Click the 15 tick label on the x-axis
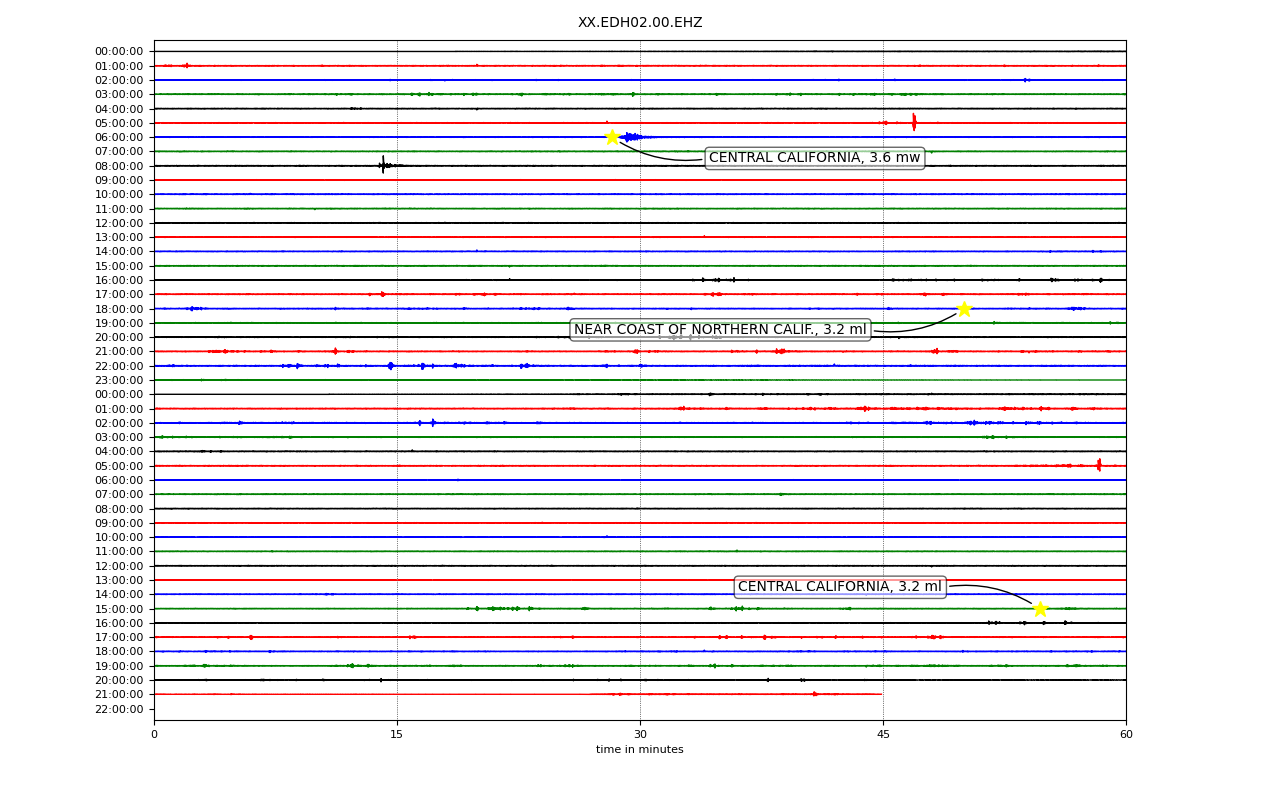Viewport: 1280px width, 800px height. click(x=397, y=735)
